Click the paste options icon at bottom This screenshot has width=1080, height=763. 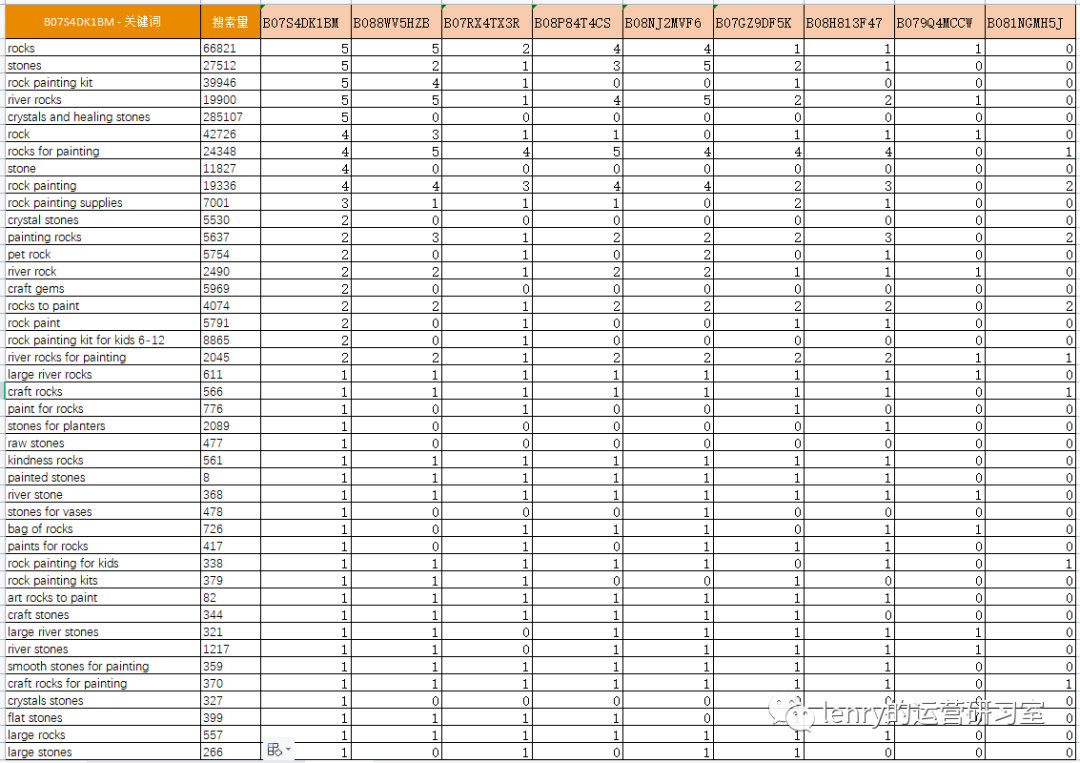click(278, 749)
